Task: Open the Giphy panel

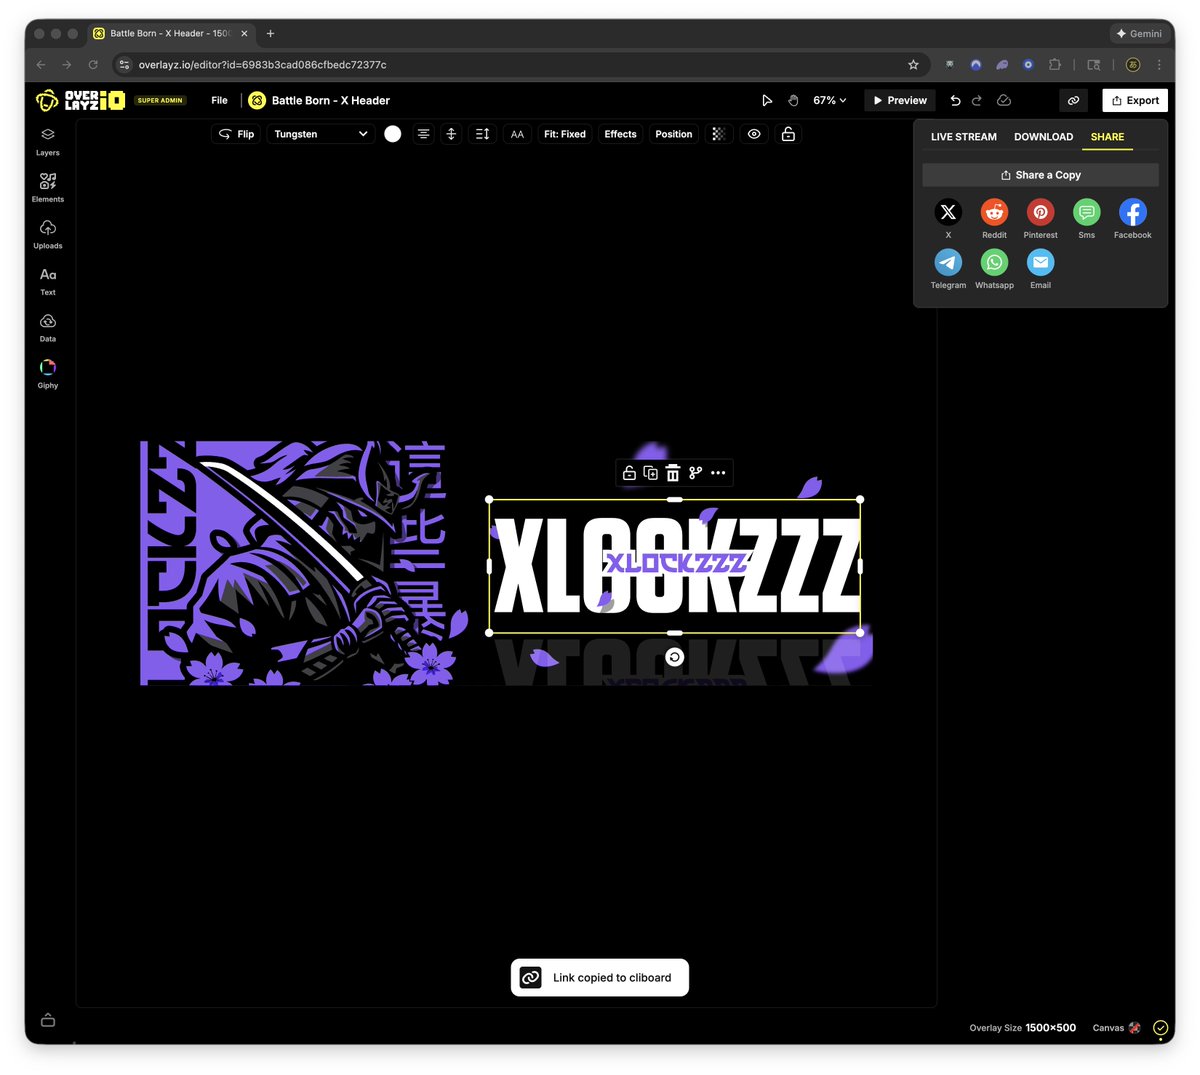Action: click(47, 374)
